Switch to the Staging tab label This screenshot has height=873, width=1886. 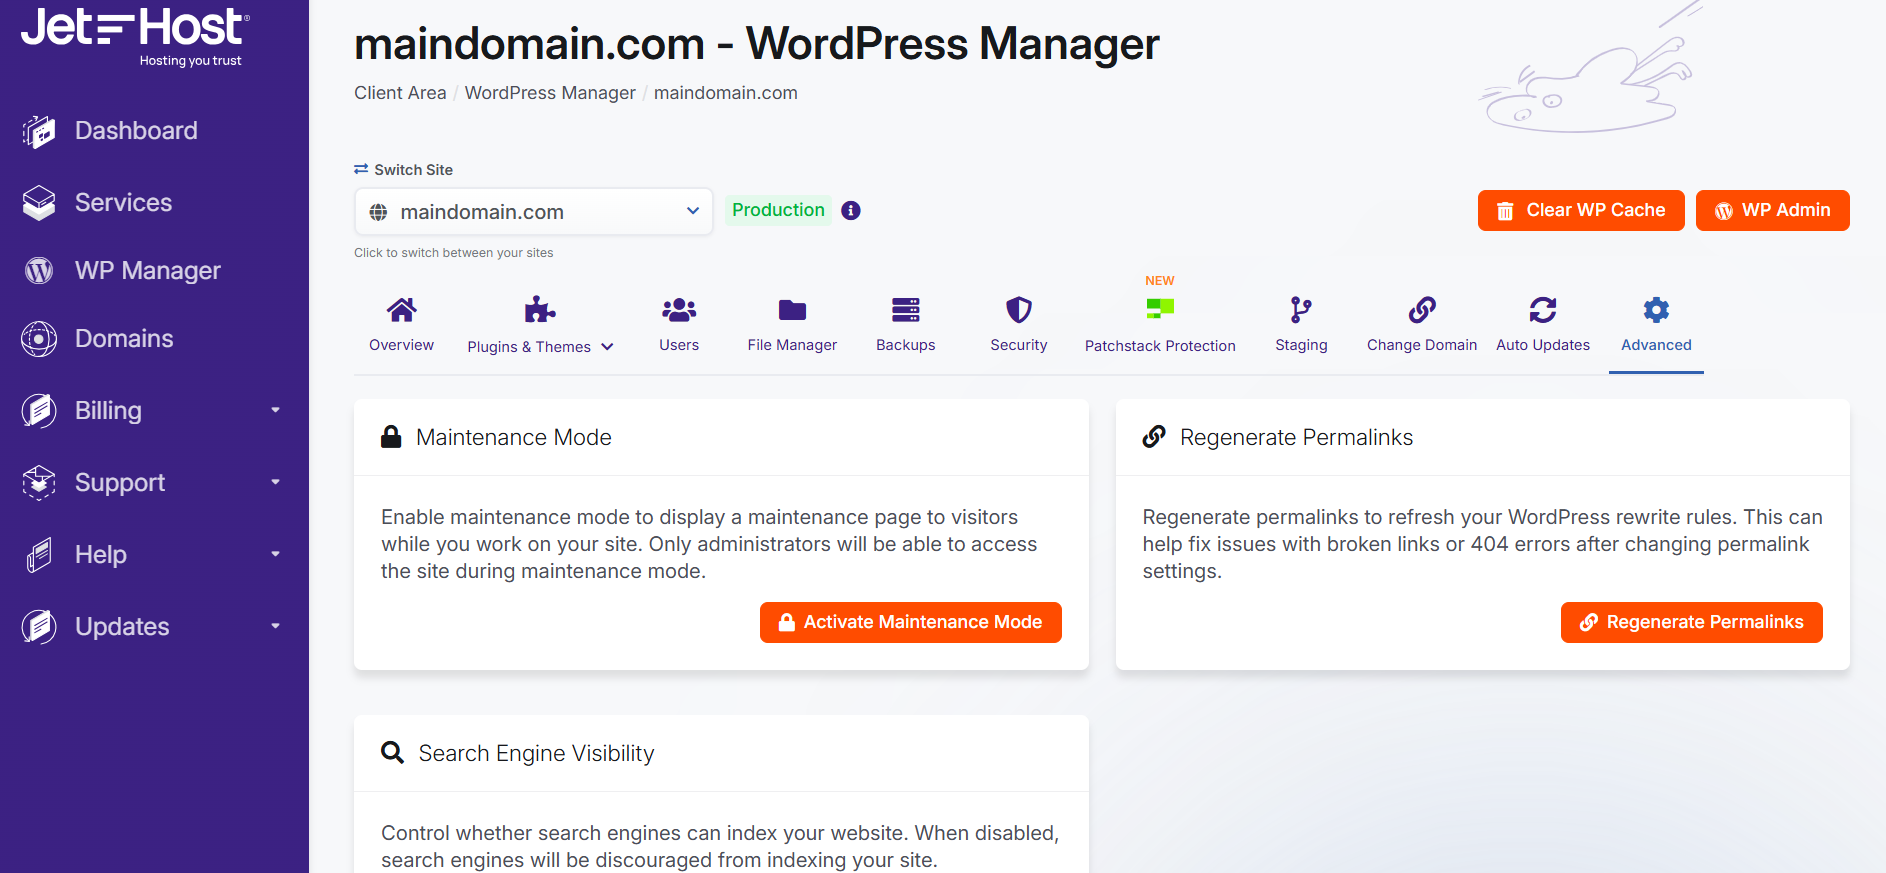point(1301,345)
